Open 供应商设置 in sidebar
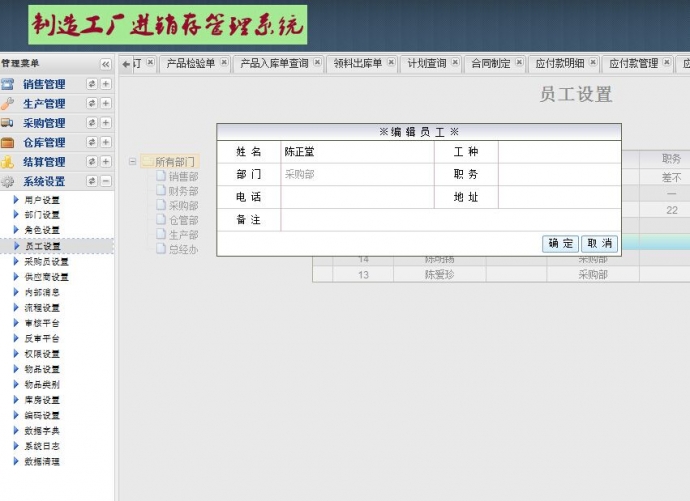Screen dimensions: 690x501 (46, 277)
